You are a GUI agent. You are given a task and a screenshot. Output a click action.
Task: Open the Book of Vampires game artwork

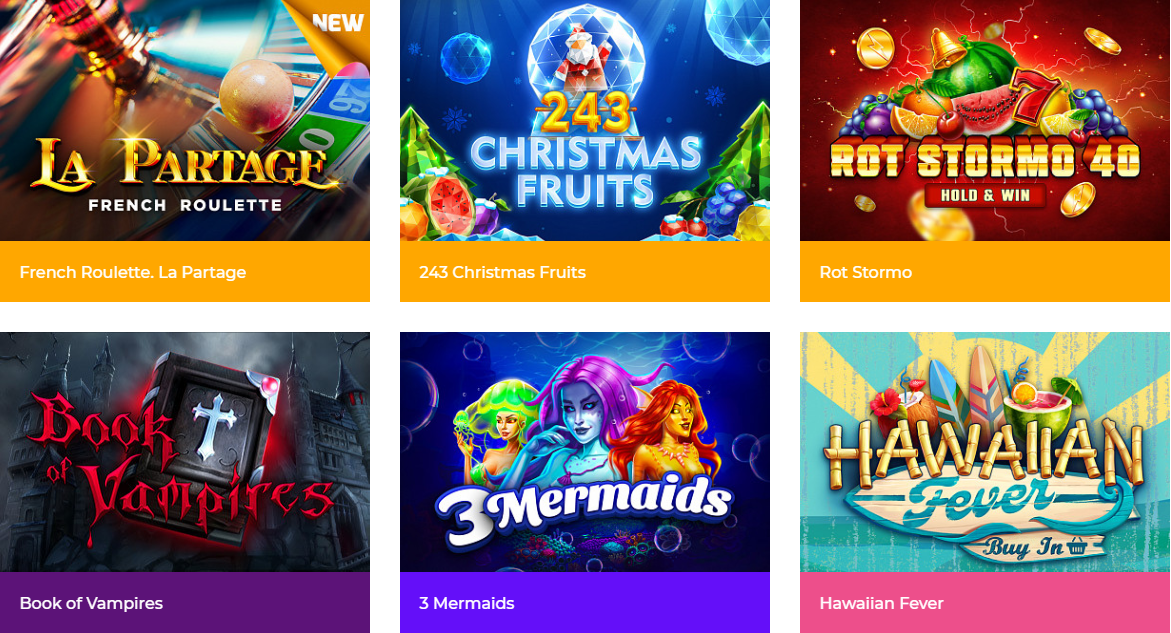184,452
